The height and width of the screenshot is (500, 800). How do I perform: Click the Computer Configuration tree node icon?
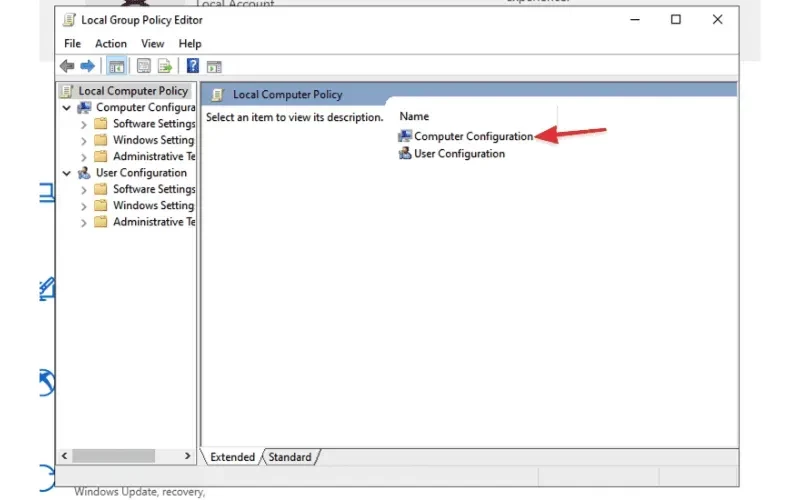(x=84, y=107)
